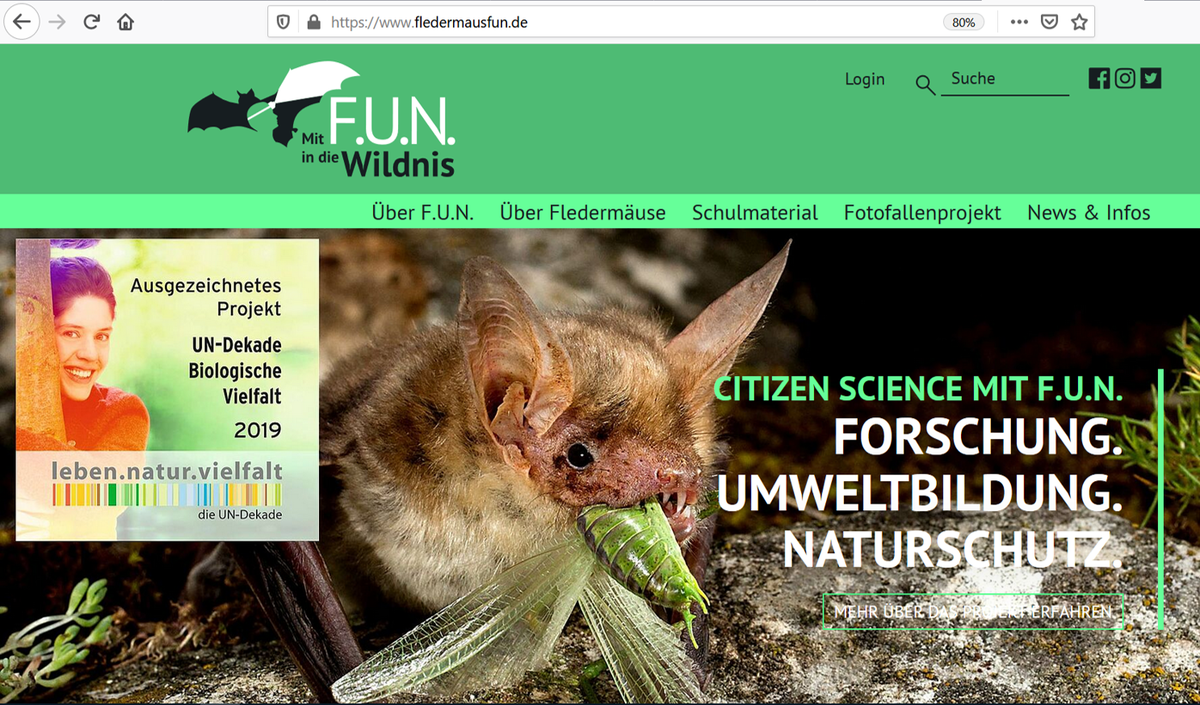The image size is (1200, 705).
Task: Click the Login link
Action: (864, 79)
